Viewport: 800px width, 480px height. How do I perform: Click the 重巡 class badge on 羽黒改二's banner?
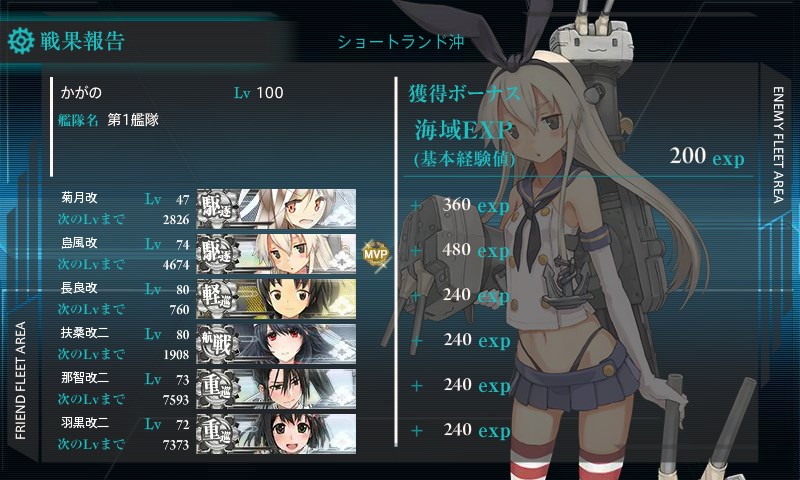click(x=218, y=433)
